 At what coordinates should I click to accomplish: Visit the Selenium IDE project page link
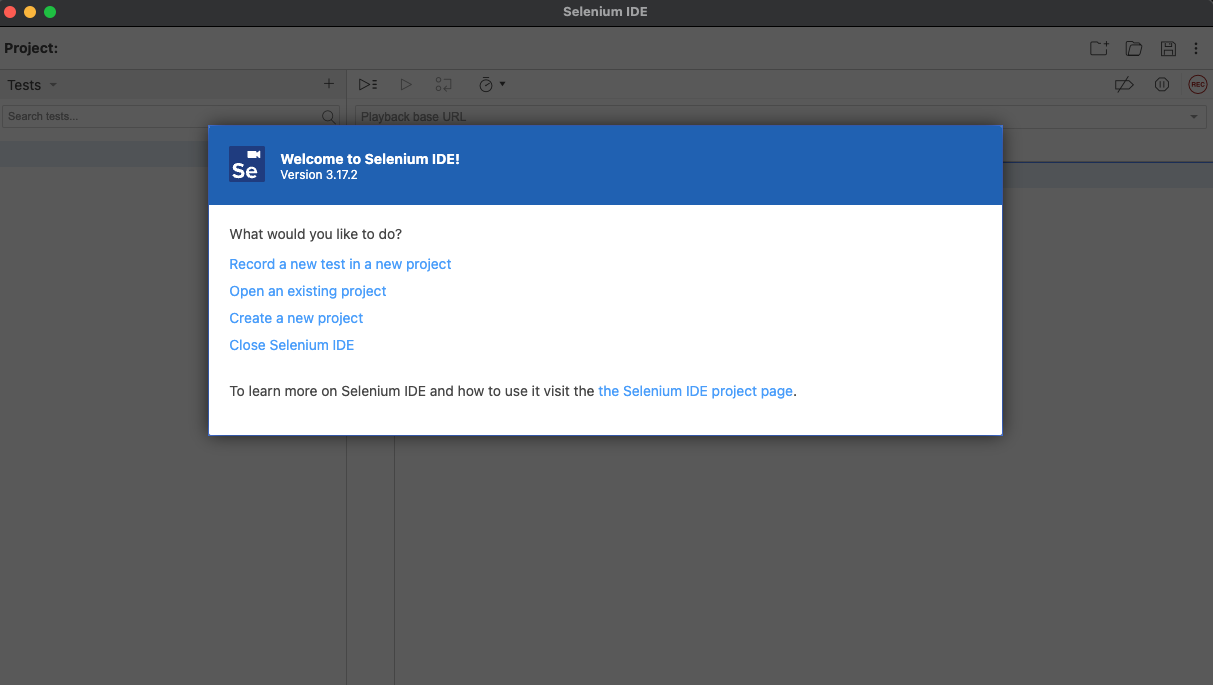tap(695, 391)
